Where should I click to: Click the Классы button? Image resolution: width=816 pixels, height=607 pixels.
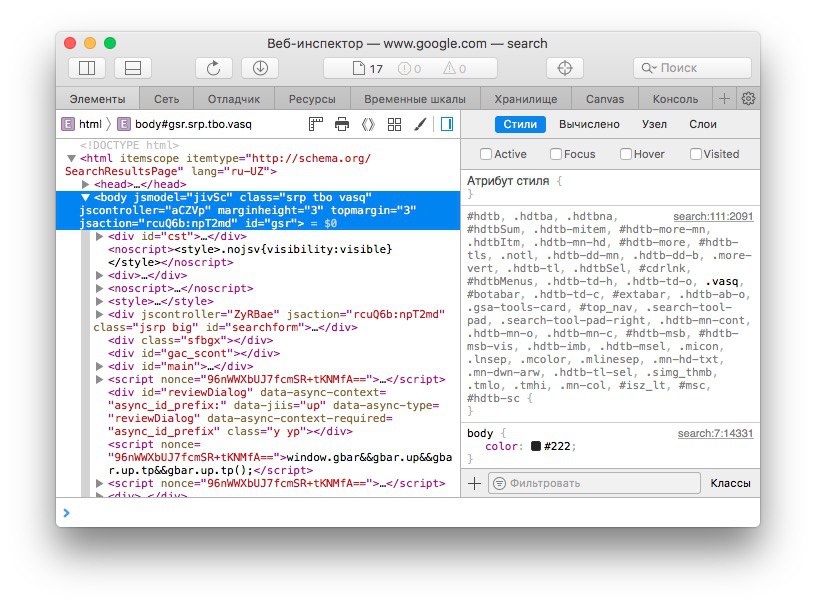(x=730, y=484)
